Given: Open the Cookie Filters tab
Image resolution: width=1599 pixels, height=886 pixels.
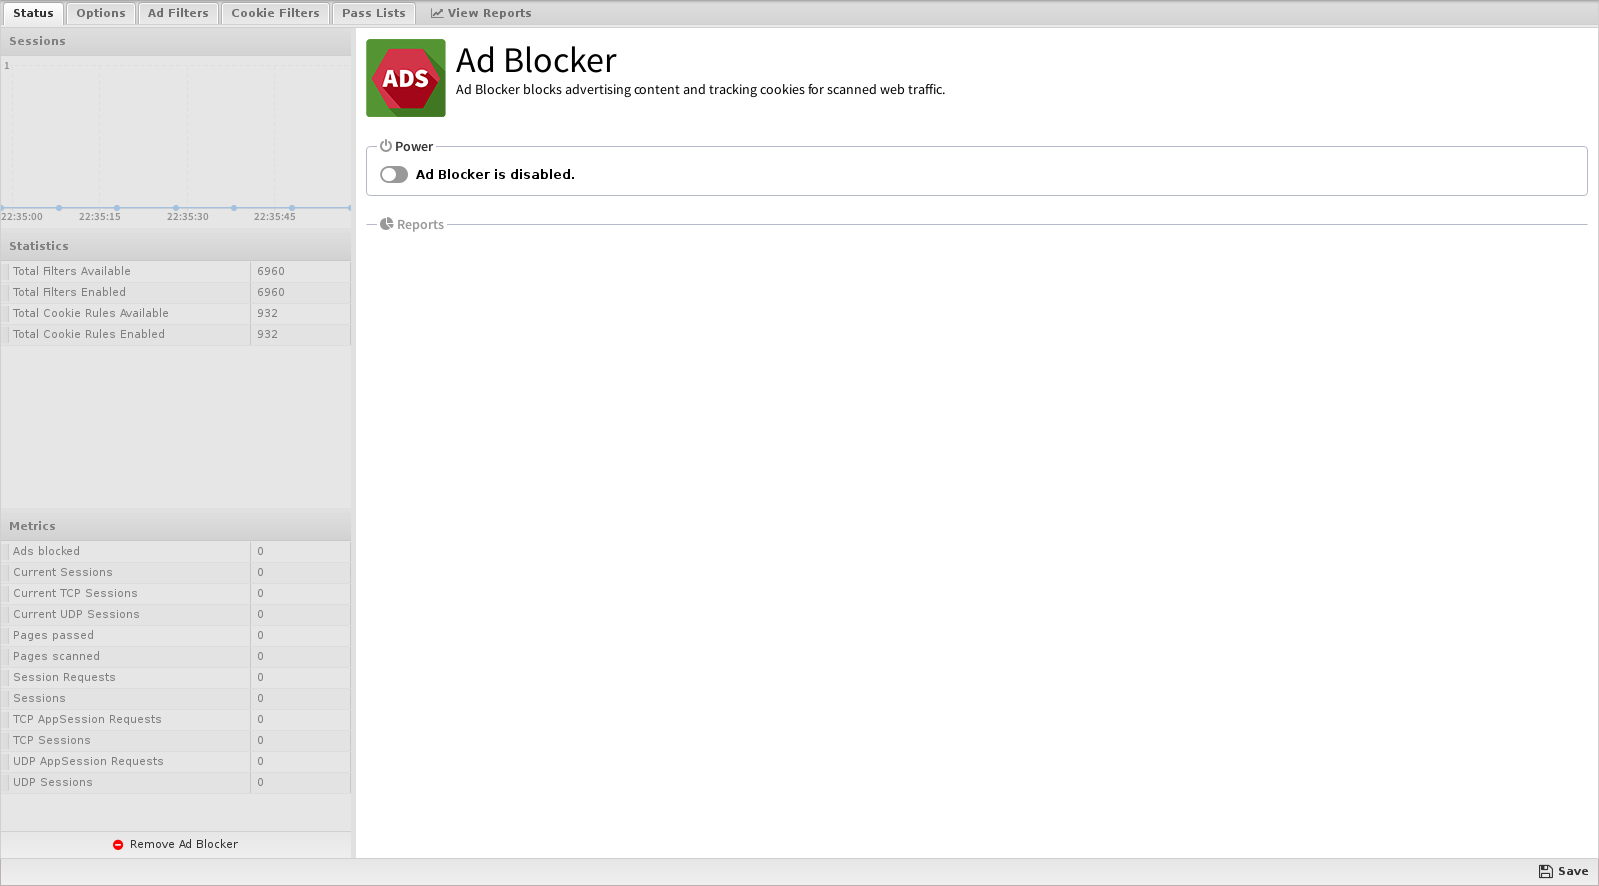Looking at the screenshot, I should [x=275, y=14].
